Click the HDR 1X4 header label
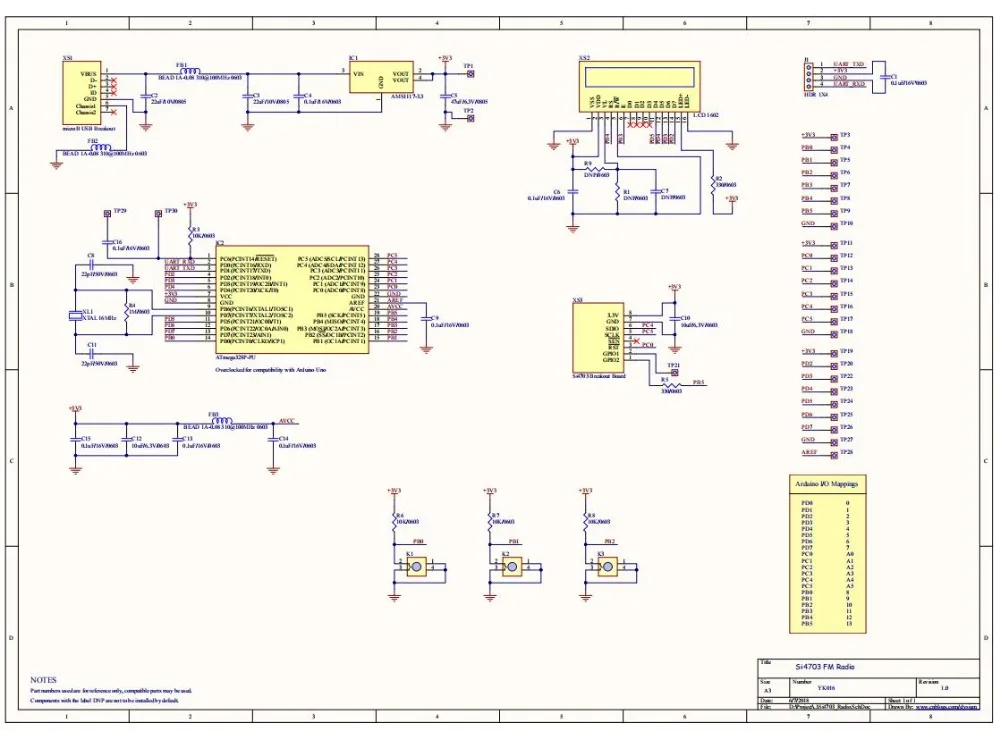 (816, 94)
